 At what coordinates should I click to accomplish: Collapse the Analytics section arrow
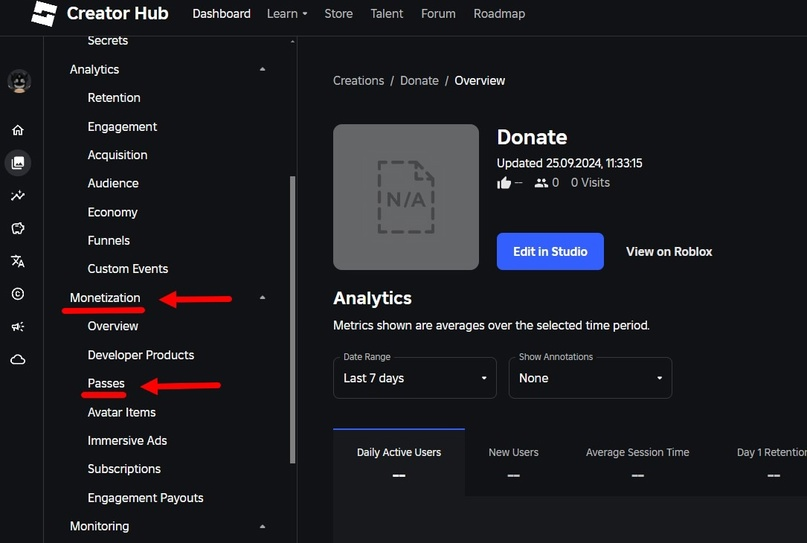click(x=263, y=69)
